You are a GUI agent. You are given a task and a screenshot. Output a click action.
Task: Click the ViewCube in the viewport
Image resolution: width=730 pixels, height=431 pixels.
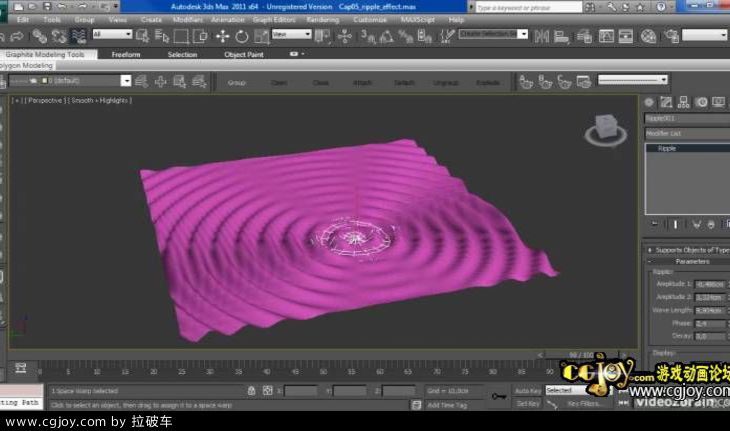(603, 129)
